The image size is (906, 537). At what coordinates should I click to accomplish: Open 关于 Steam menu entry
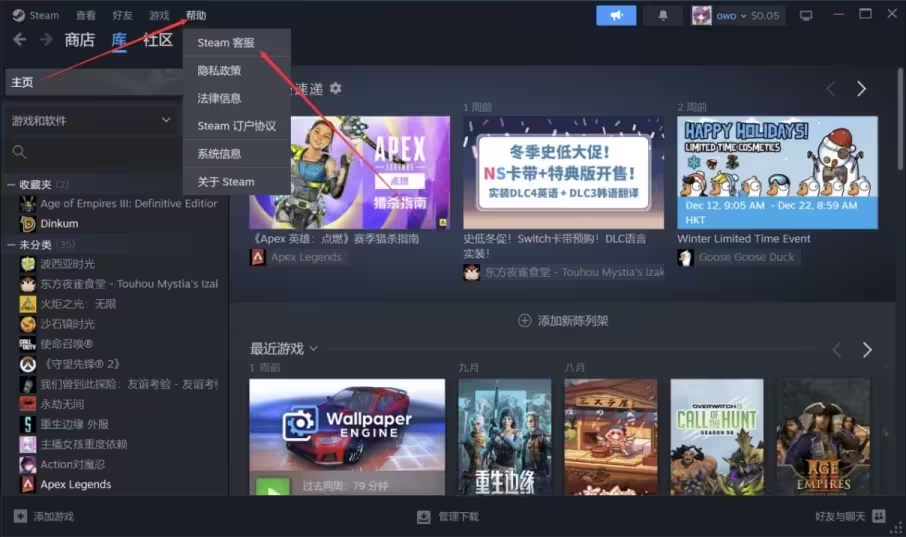click(236, 182)
